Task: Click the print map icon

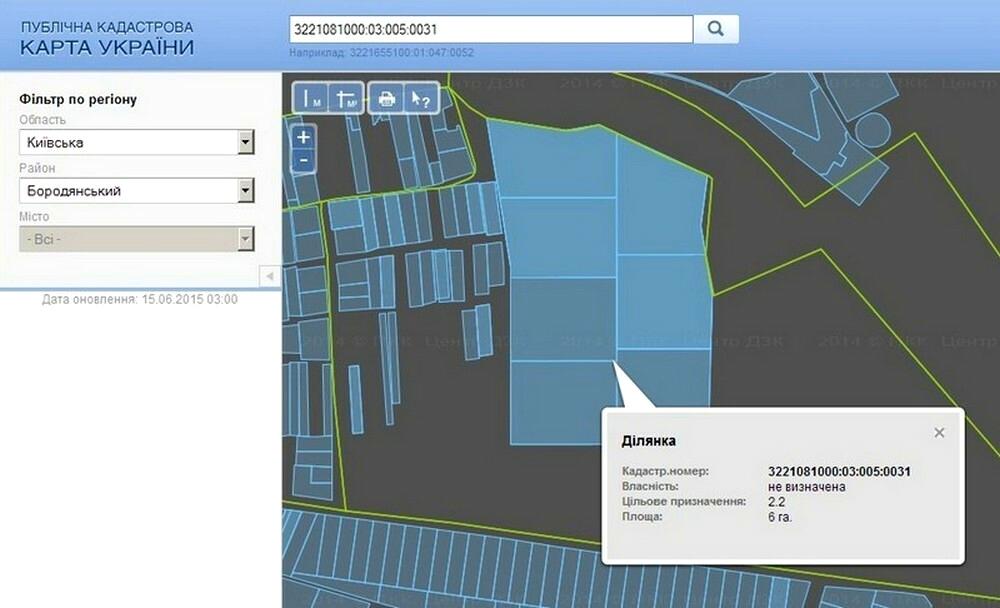Action: 386,98
